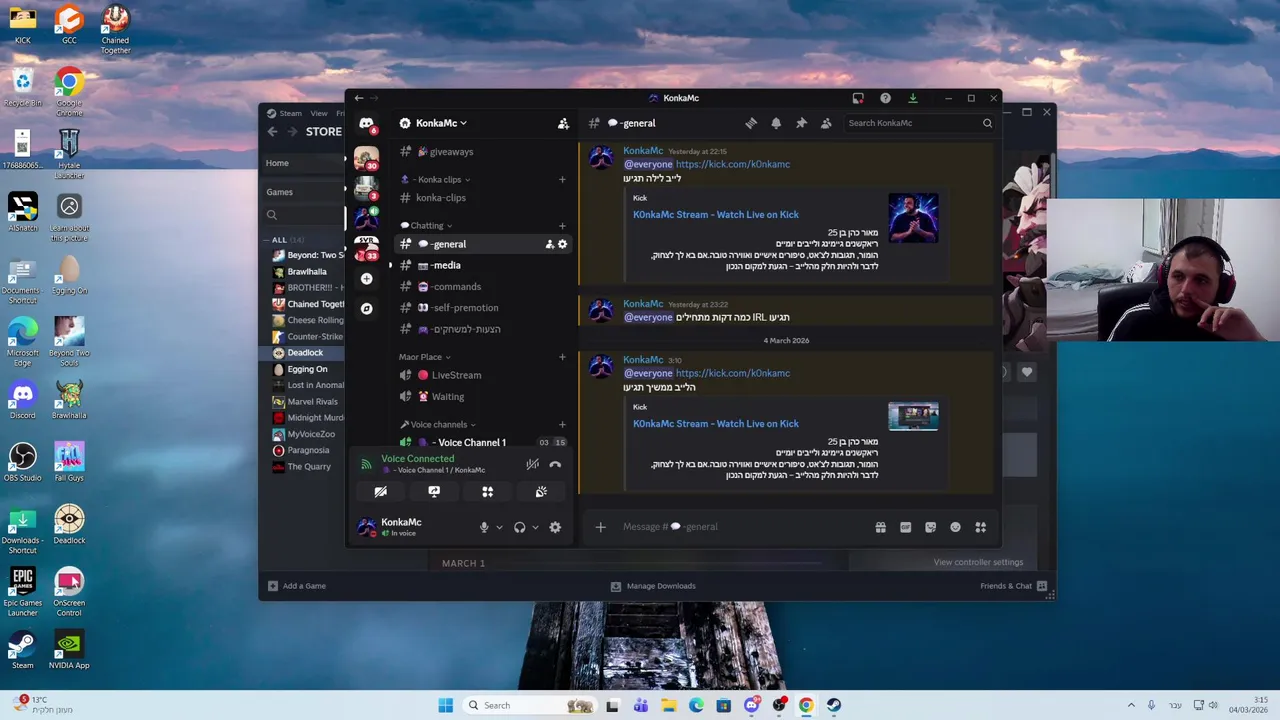Create channel in Maor Place category
Screen dimensions: 1280x720
point(562,357)
